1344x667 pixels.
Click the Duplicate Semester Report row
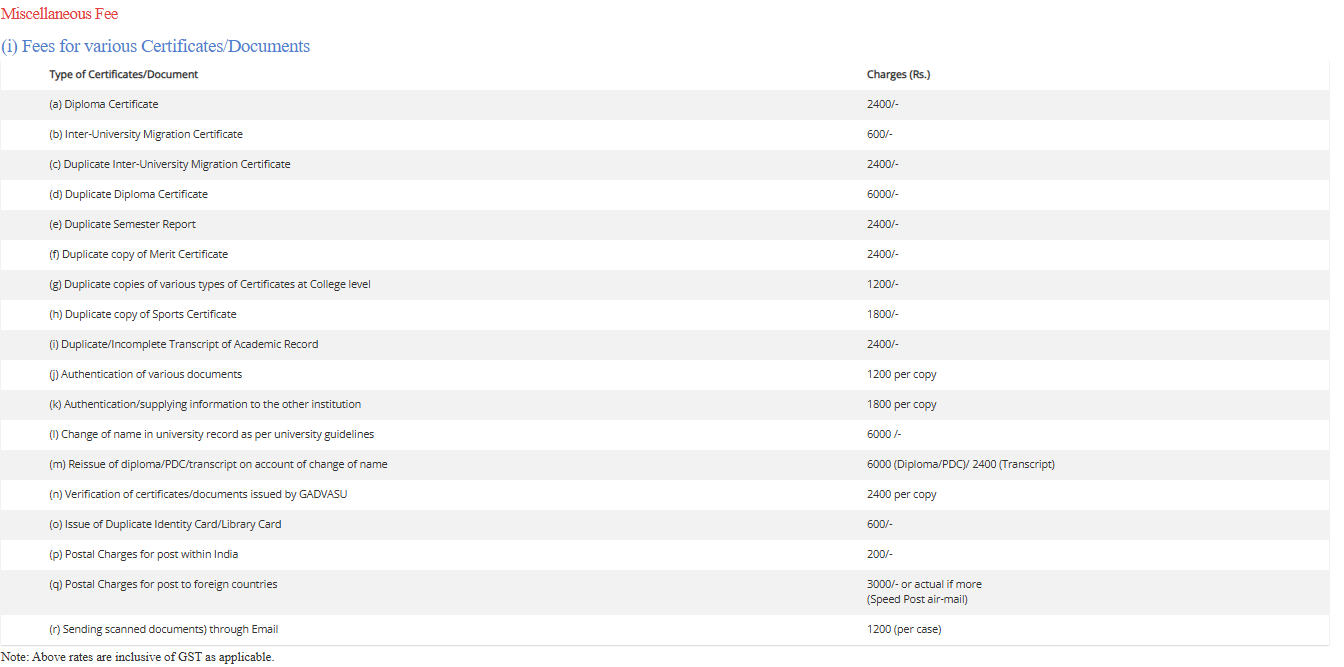[x=122, y=225]
